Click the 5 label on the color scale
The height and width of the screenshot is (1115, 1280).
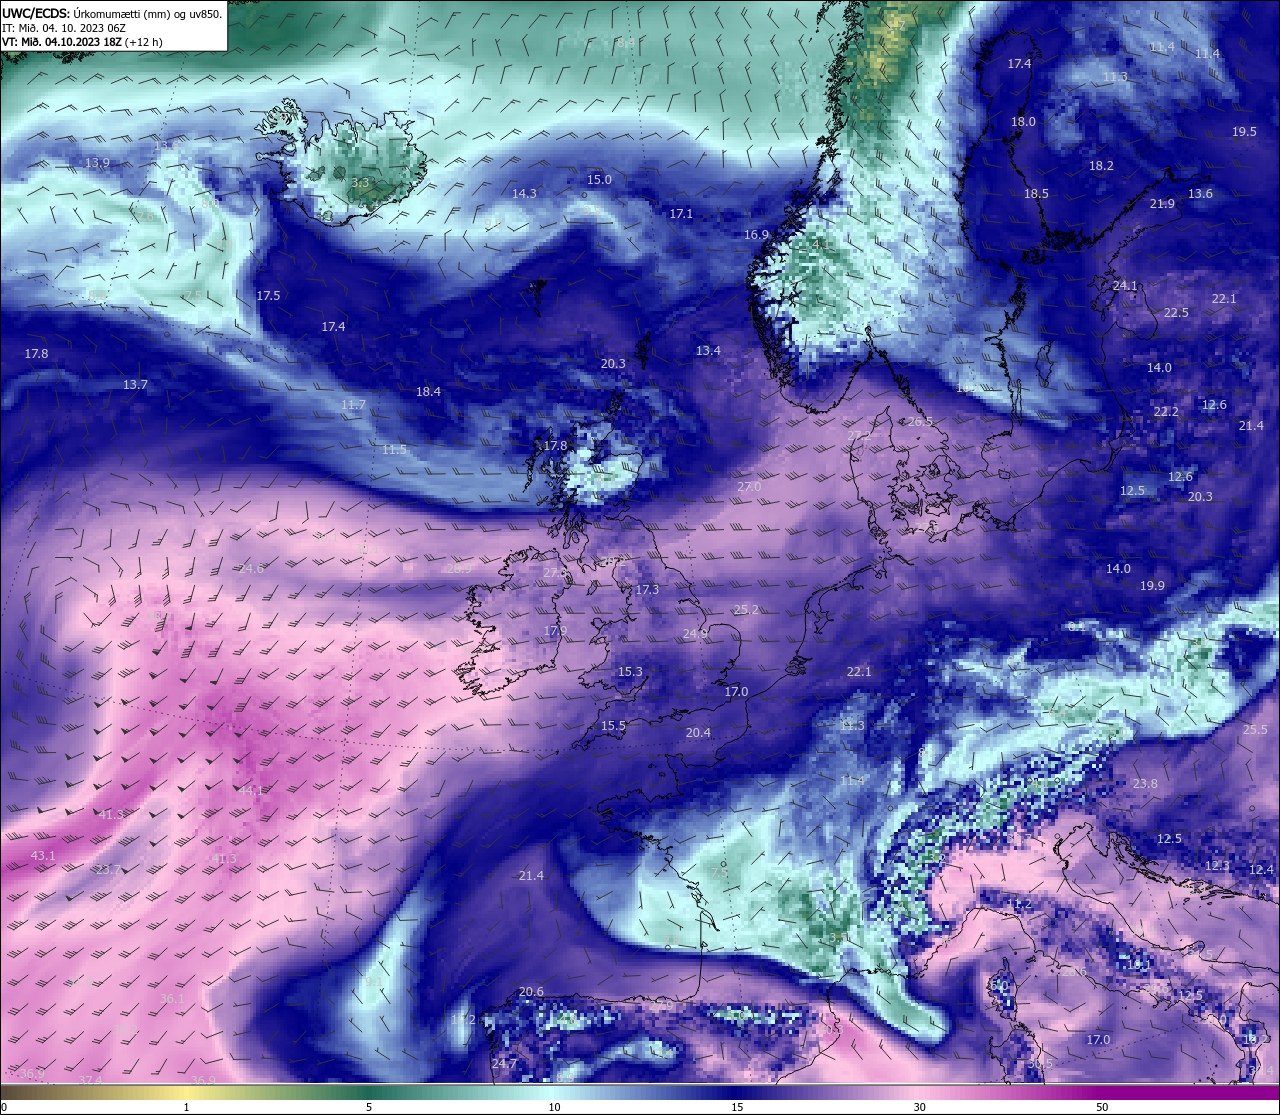pyautogui.click(x=369, y=1107)
